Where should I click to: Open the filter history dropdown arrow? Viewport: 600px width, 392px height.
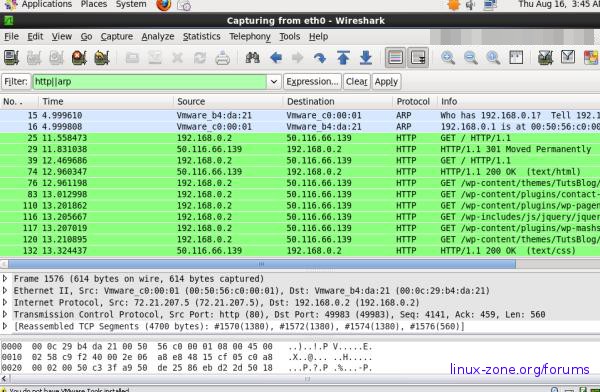274,82
